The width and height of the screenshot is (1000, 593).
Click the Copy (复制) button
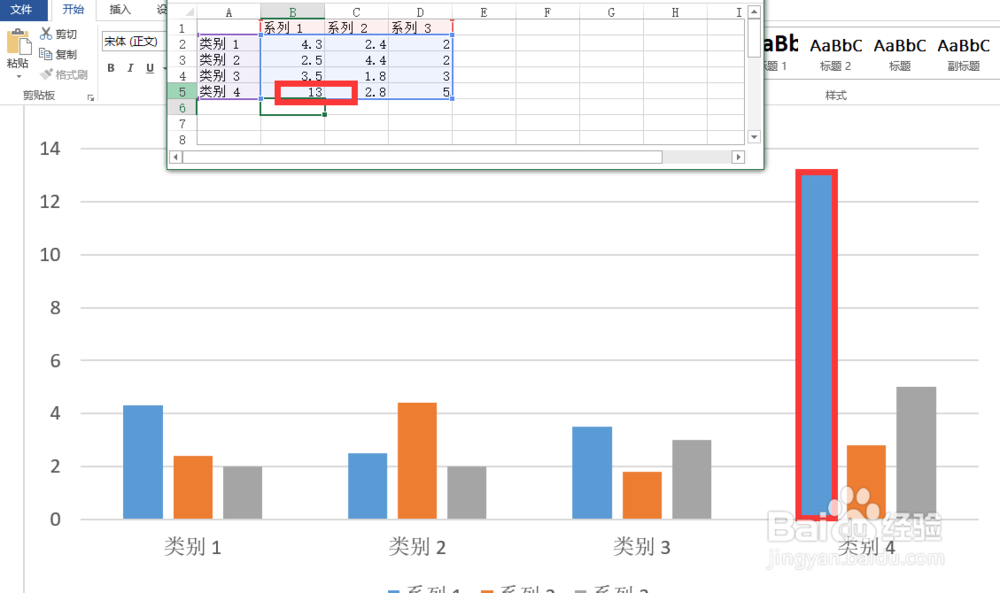59,54
